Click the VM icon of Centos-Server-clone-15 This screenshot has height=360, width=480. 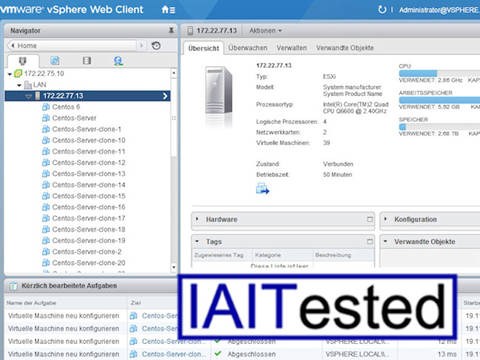[x=46, y=196]
